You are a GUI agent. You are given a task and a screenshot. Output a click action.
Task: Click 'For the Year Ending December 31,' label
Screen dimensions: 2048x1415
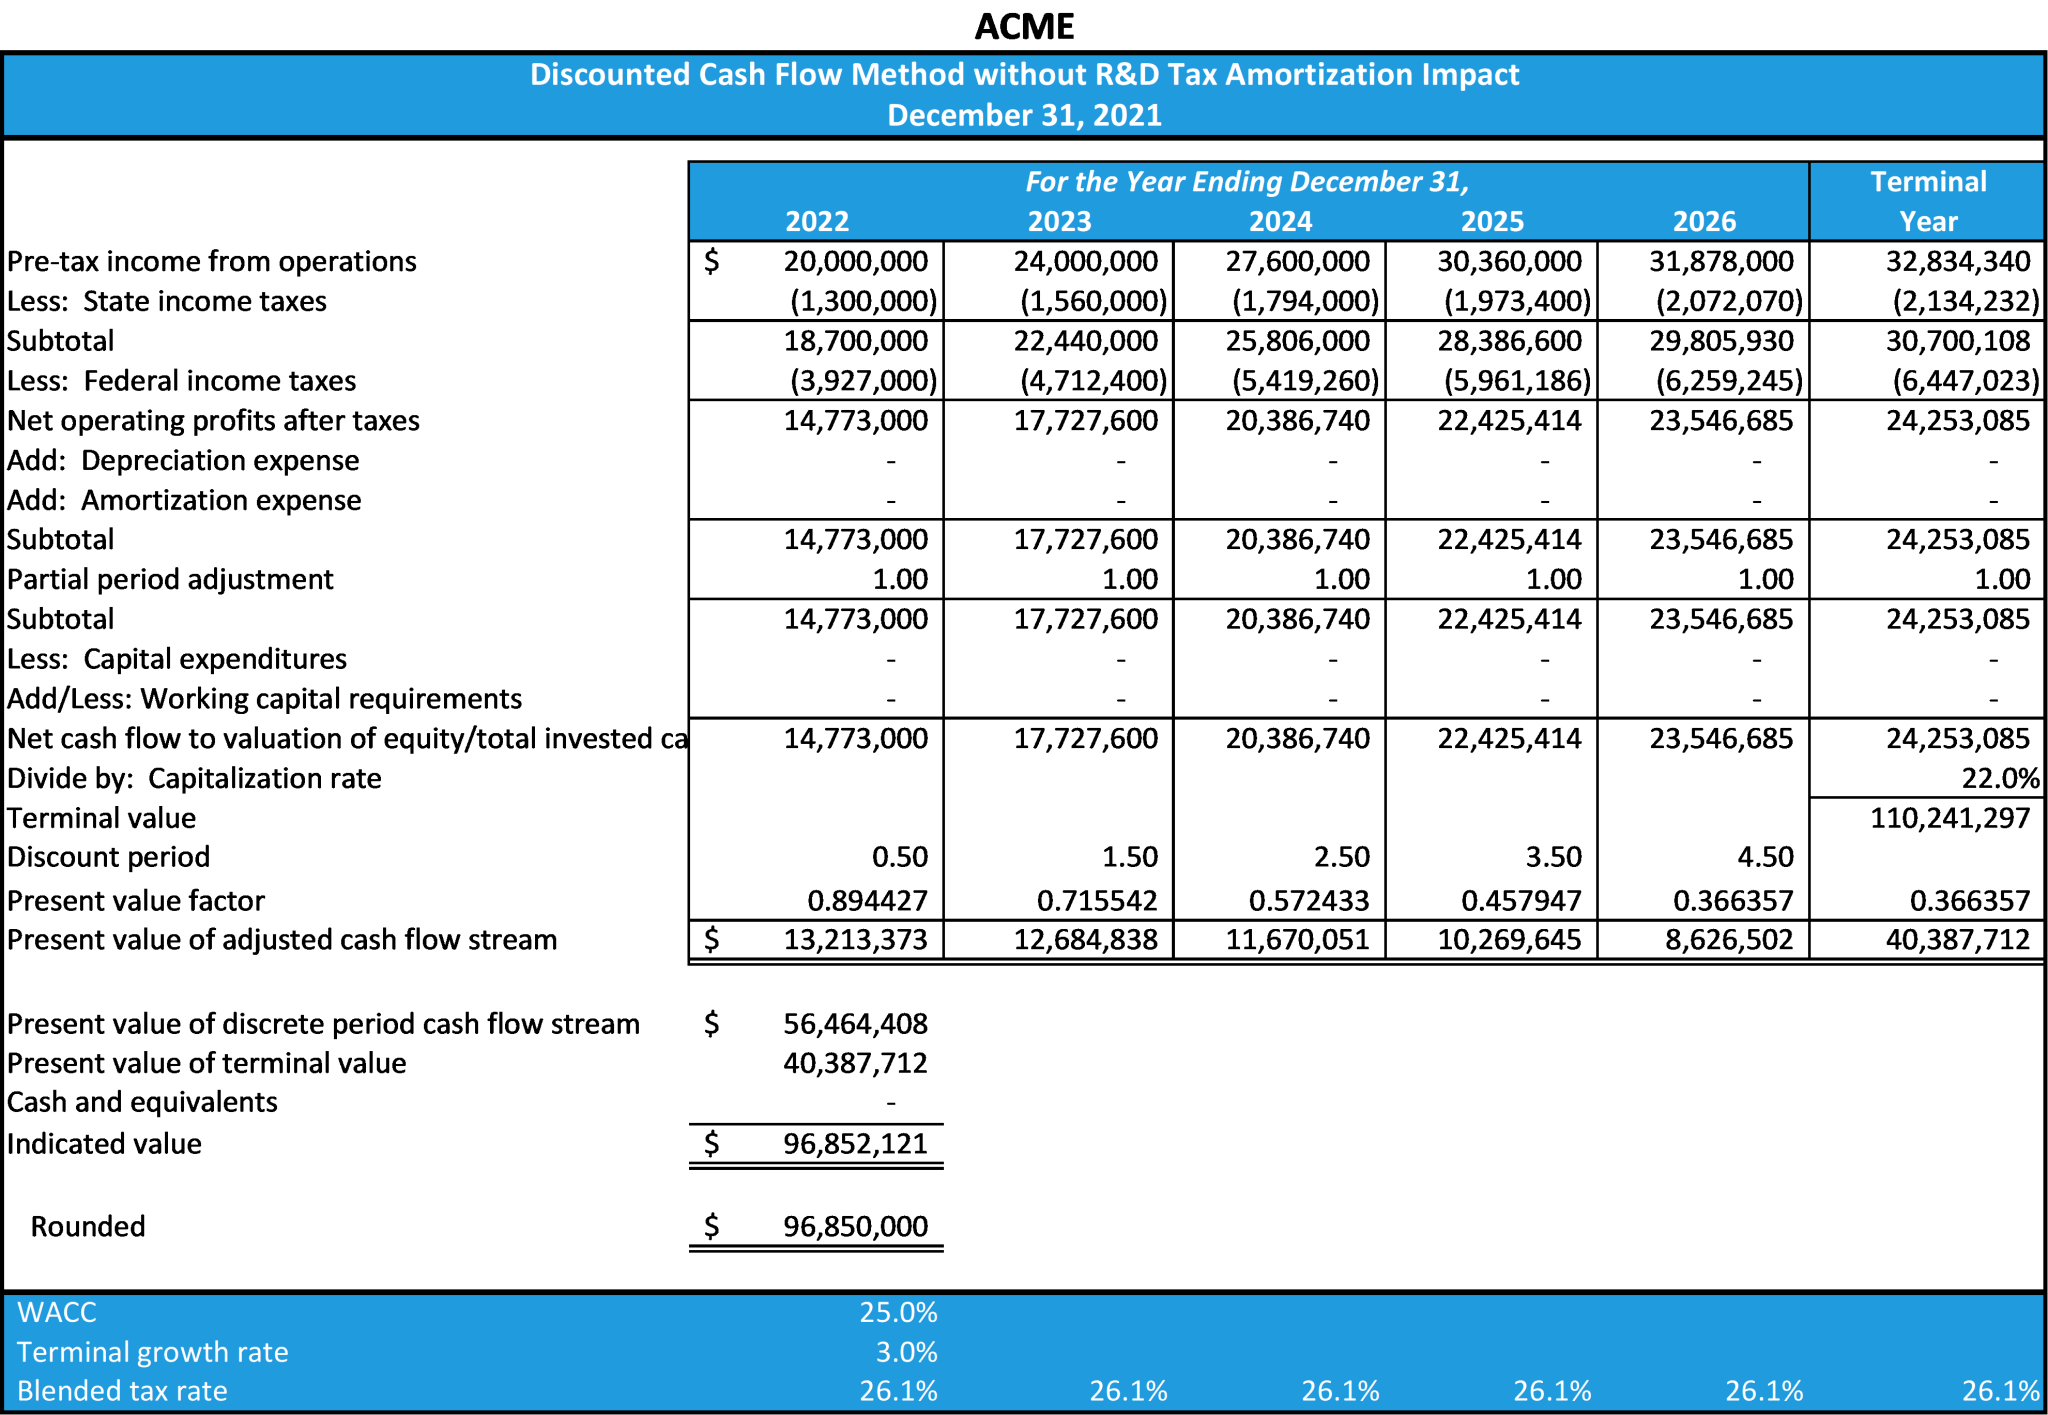[x=1247, y=181]
